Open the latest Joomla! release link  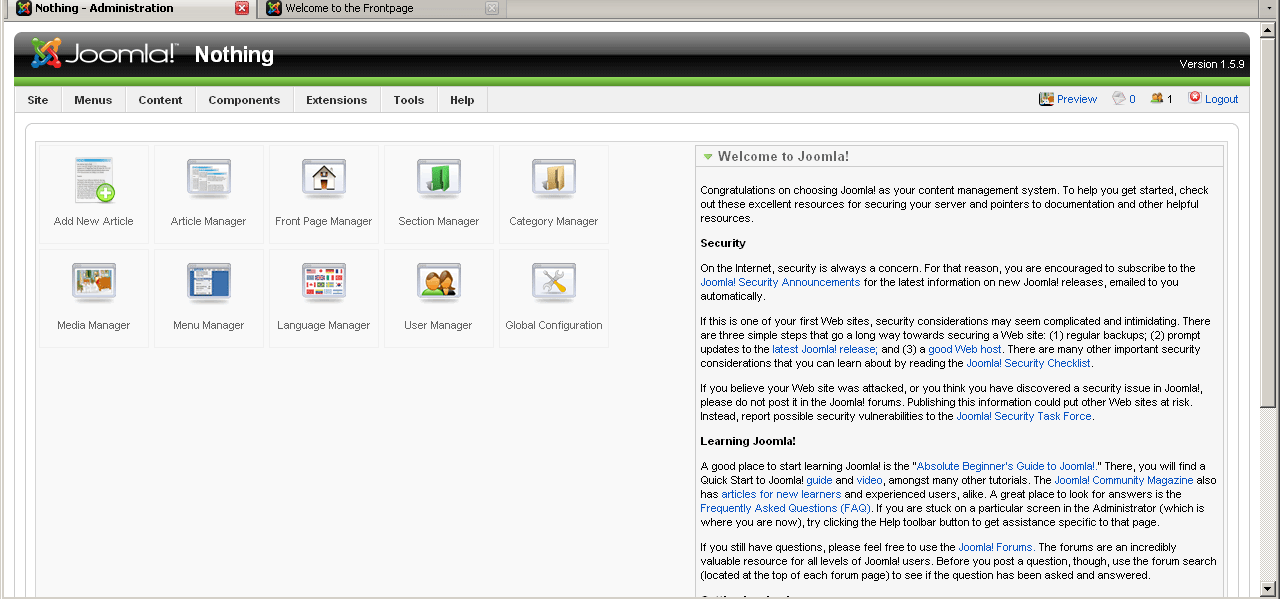coord(824,350)
